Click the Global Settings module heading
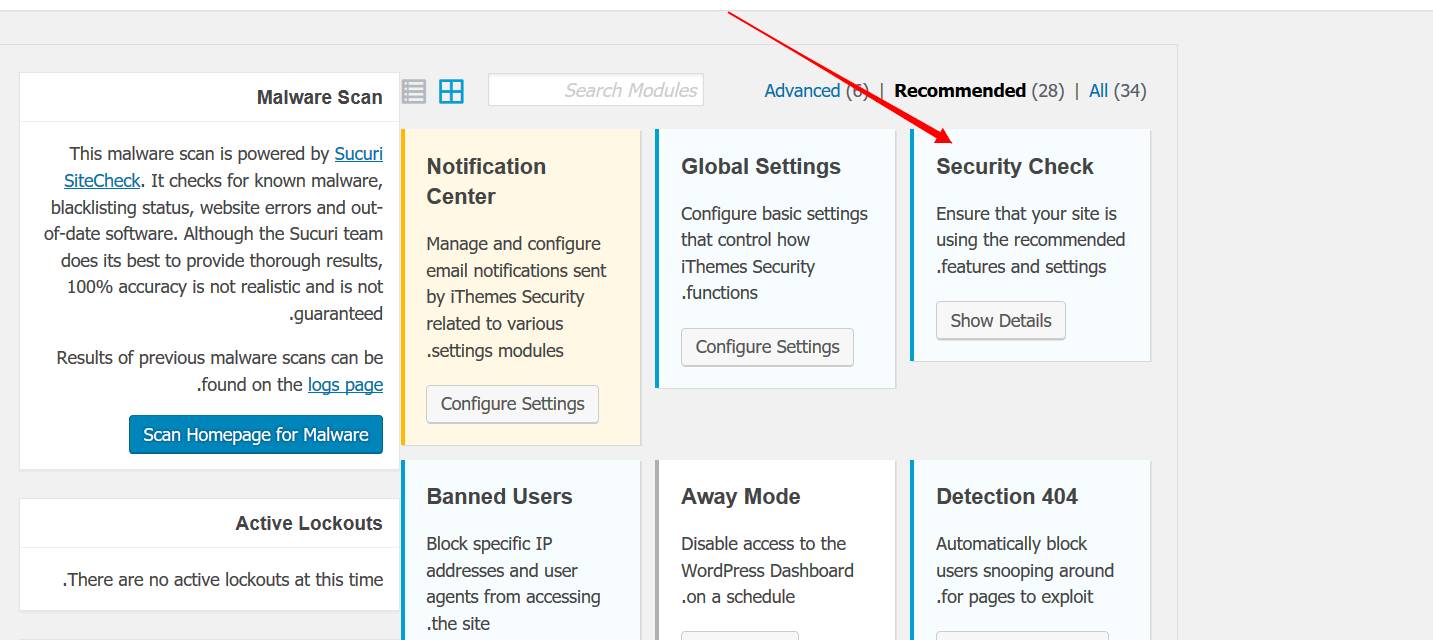 coord(761,167)
